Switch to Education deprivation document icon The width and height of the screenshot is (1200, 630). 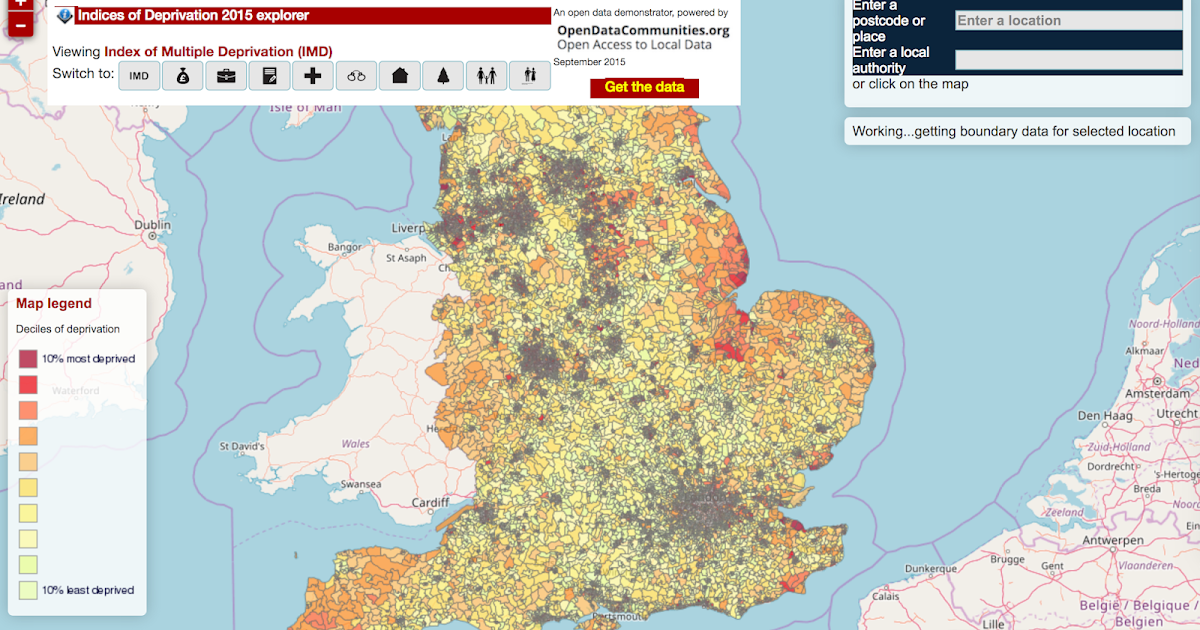coord(269,75)
